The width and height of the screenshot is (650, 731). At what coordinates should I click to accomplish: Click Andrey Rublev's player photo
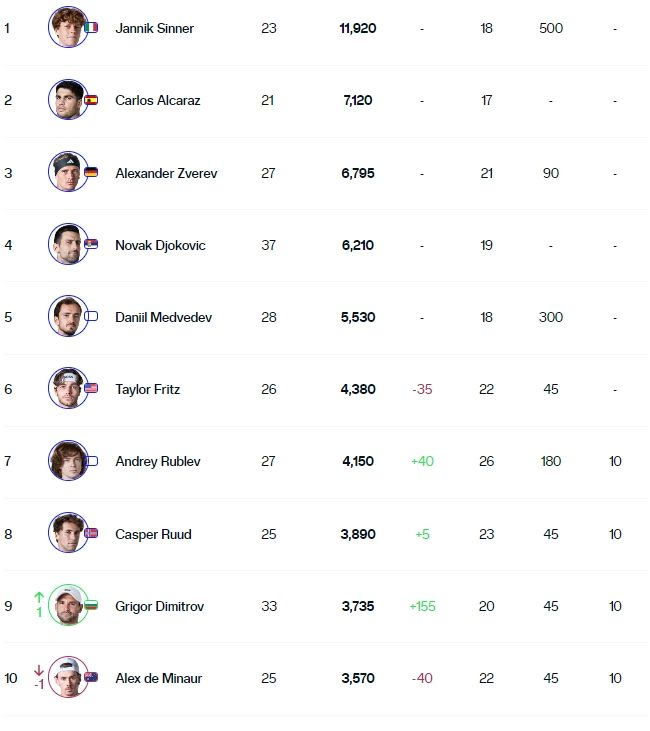[67, 460]
